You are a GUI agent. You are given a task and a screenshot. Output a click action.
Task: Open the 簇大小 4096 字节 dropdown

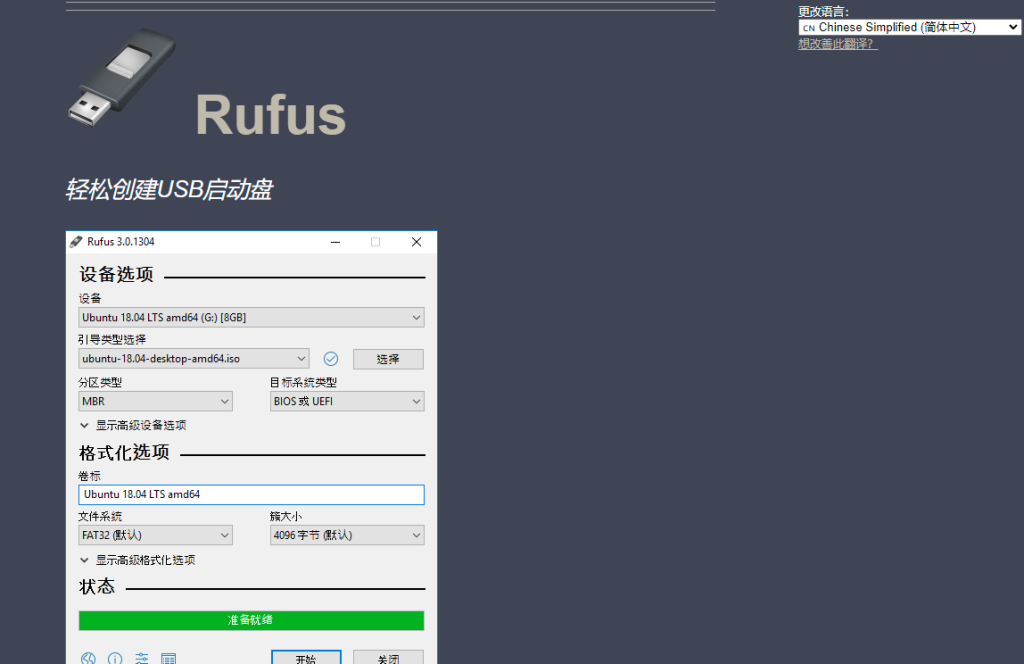pos(347,535)
